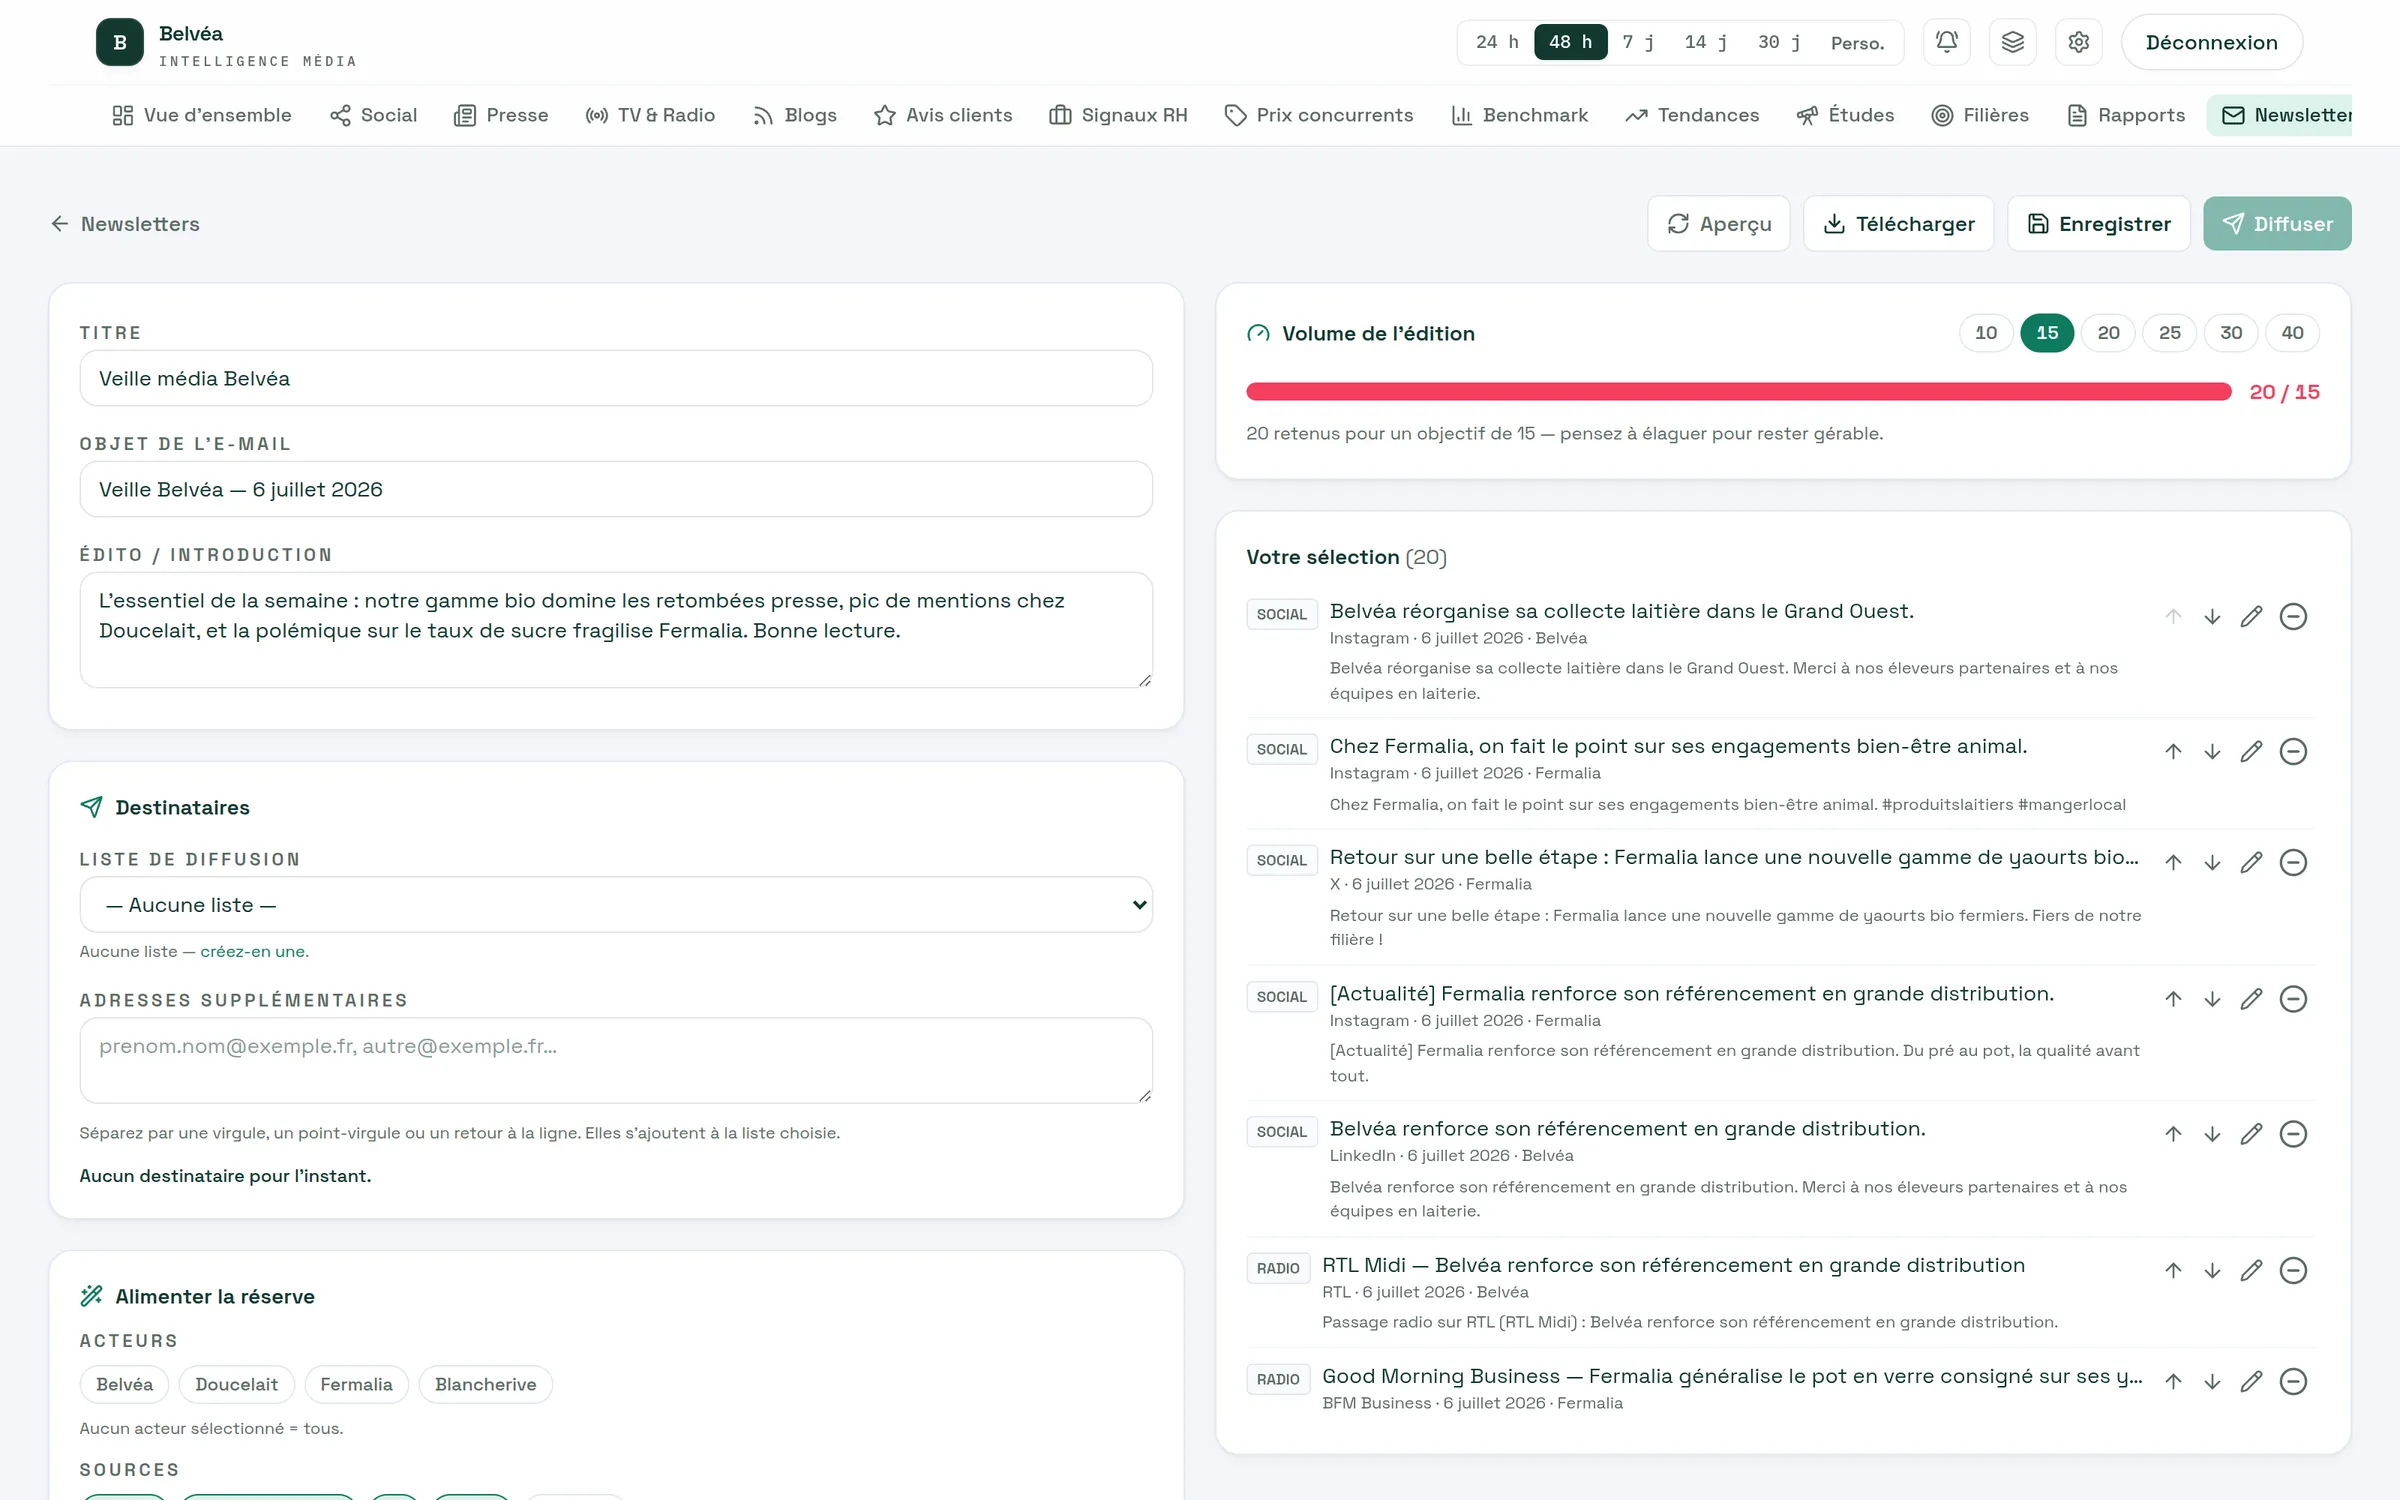The height and width of the screenshot is (1500, 2400).
Task: Click the Adresses supplémentaires textarea
Action: [x=616, y=1061]
